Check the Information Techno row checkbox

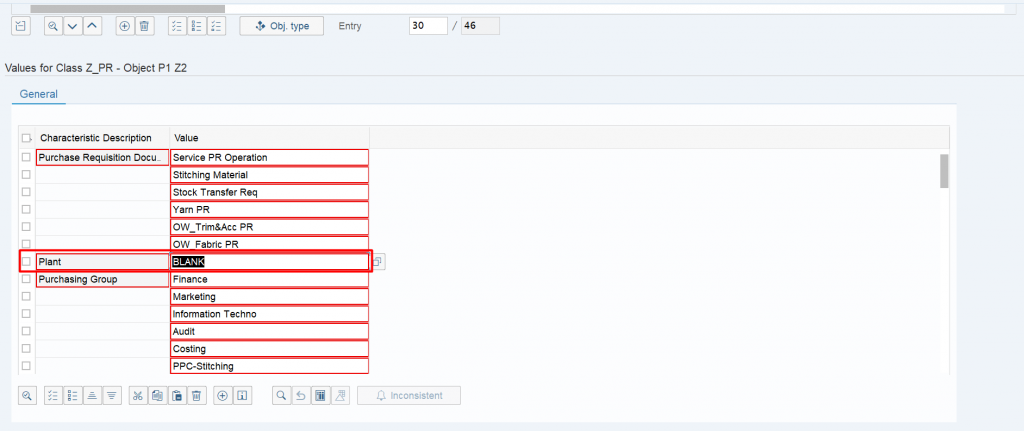26,314
